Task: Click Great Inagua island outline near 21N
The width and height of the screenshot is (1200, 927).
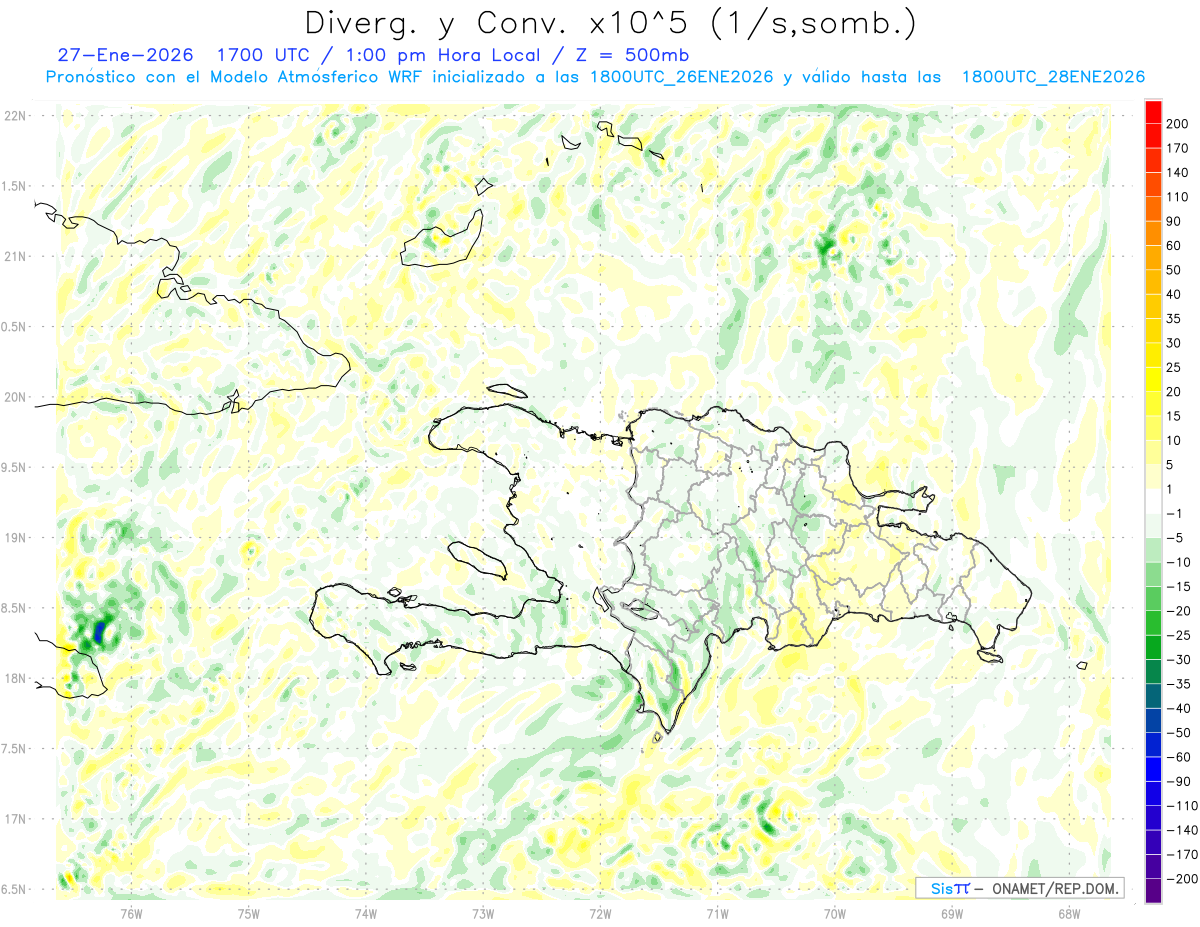Action: pyautogui.click(x=441, y=239)
